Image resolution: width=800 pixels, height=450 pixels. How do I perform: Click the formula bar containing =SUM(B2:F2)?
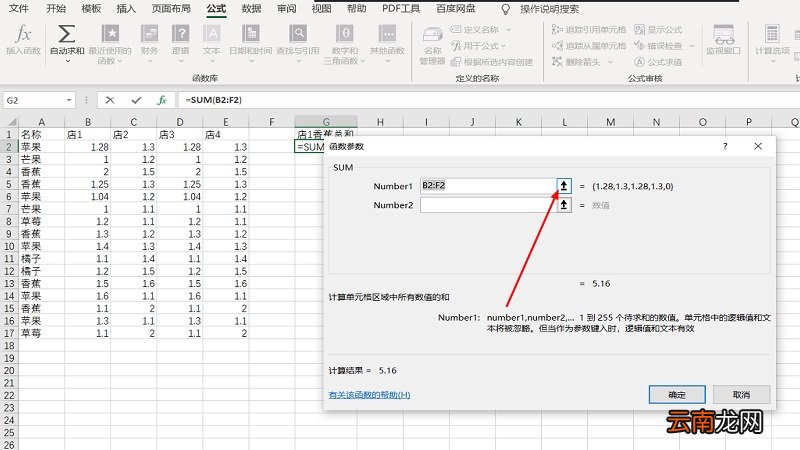point(489,100)
